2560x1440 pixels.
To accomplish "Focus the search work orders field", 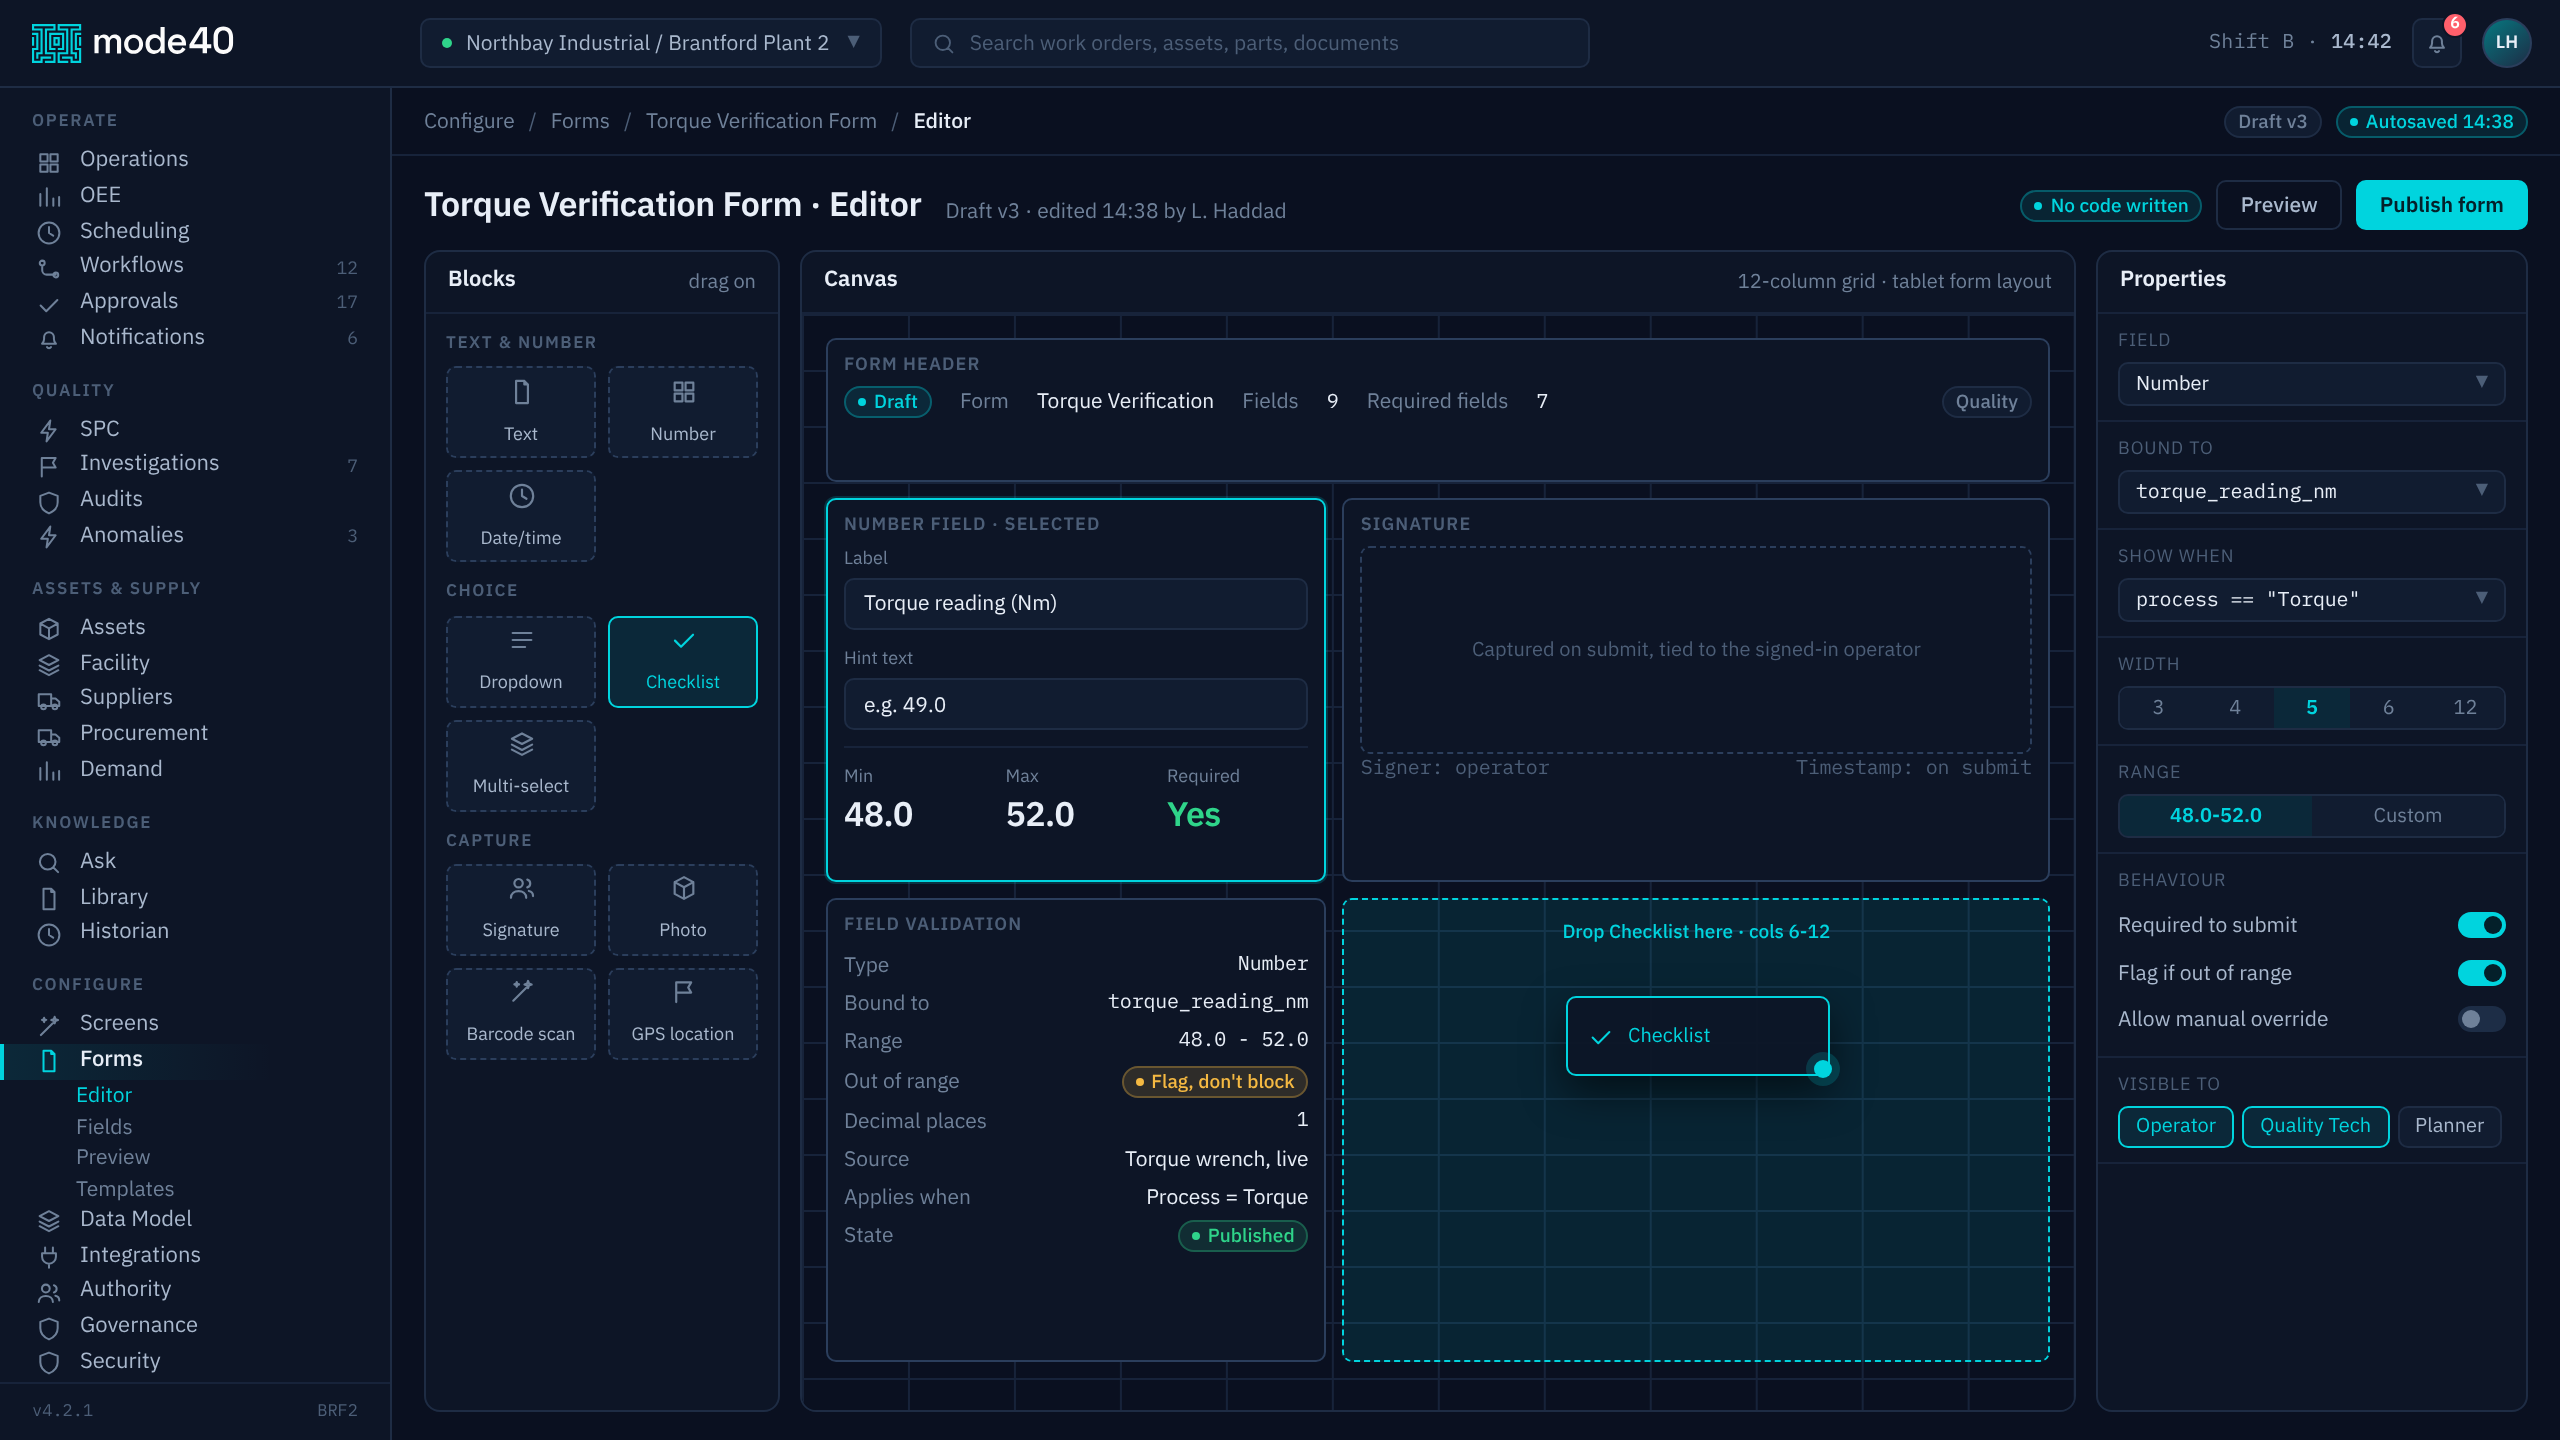I will coord(1249,43).
